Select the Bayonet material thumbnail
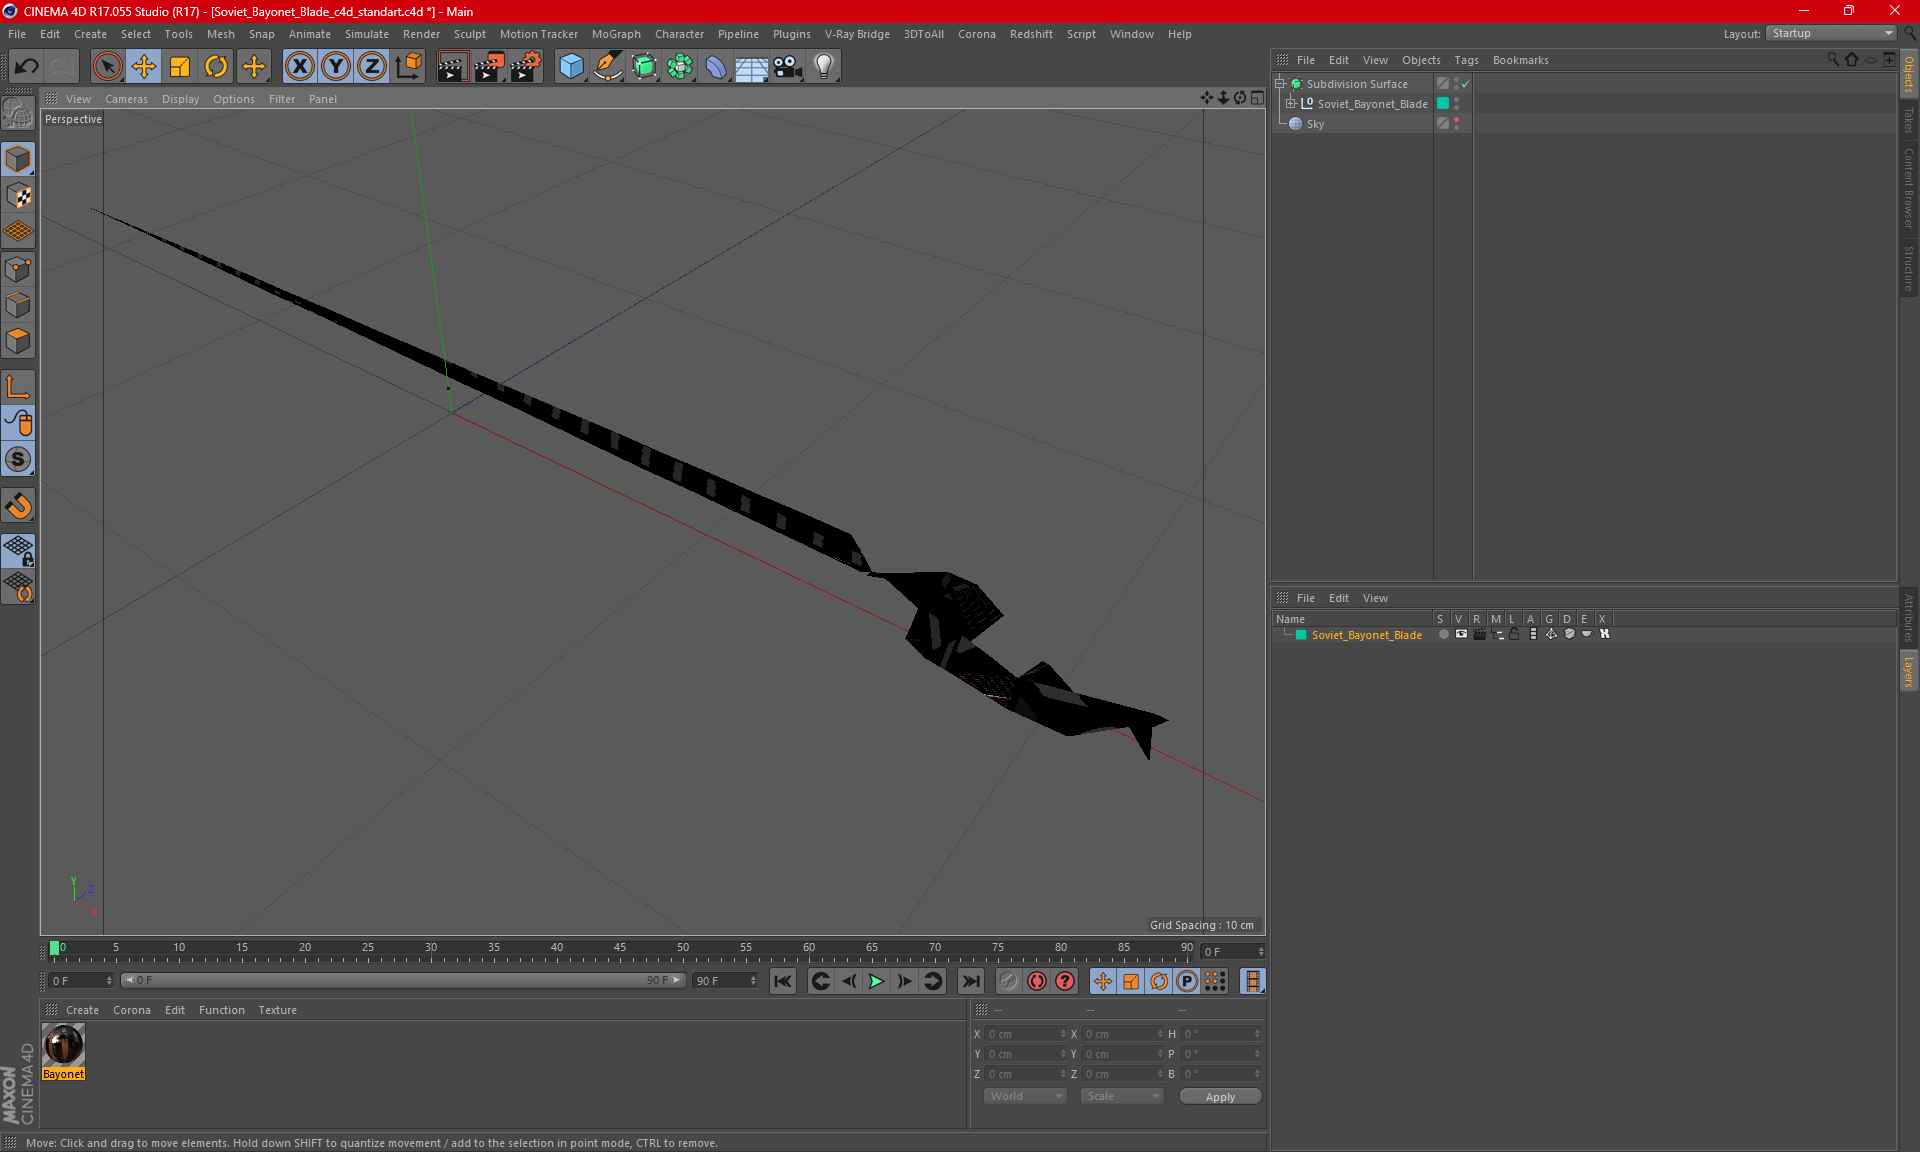 click(64, 1046)
